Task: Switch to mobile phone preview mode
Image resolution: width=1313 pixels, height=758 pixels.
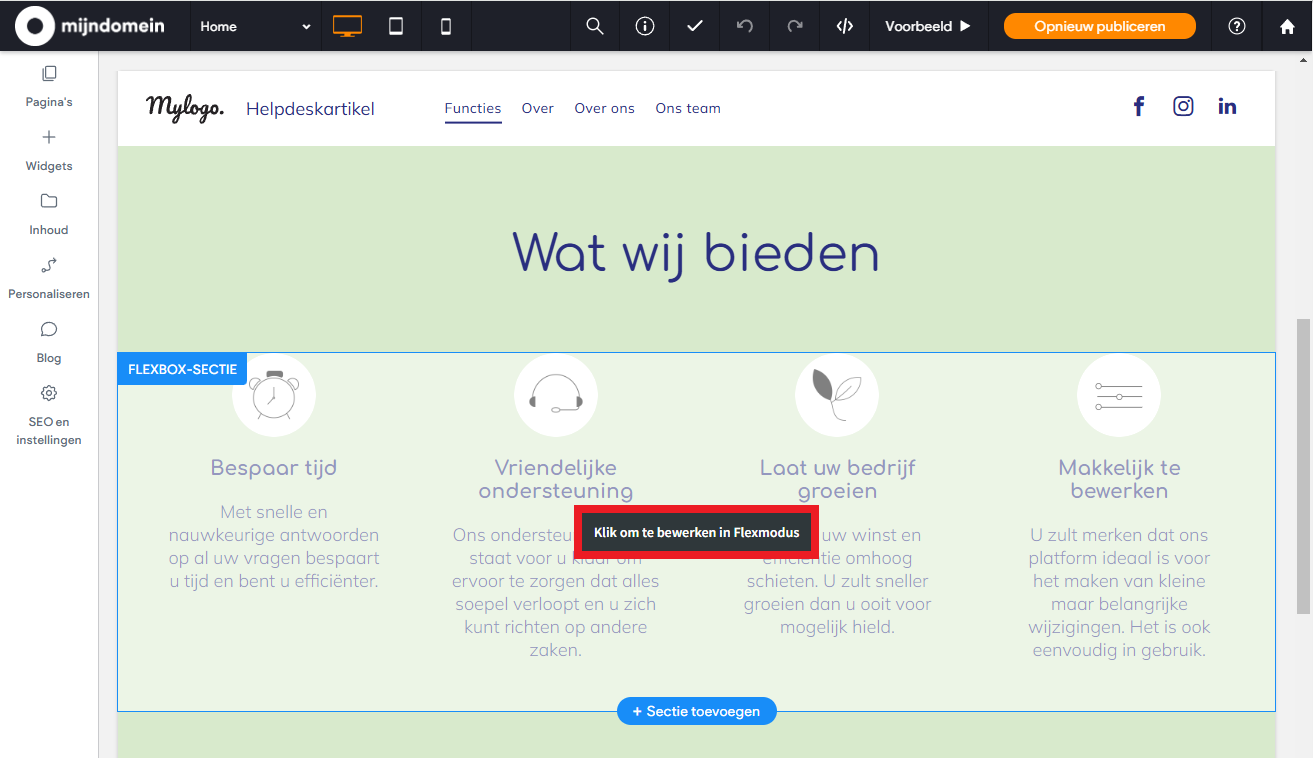Action: 446,26
